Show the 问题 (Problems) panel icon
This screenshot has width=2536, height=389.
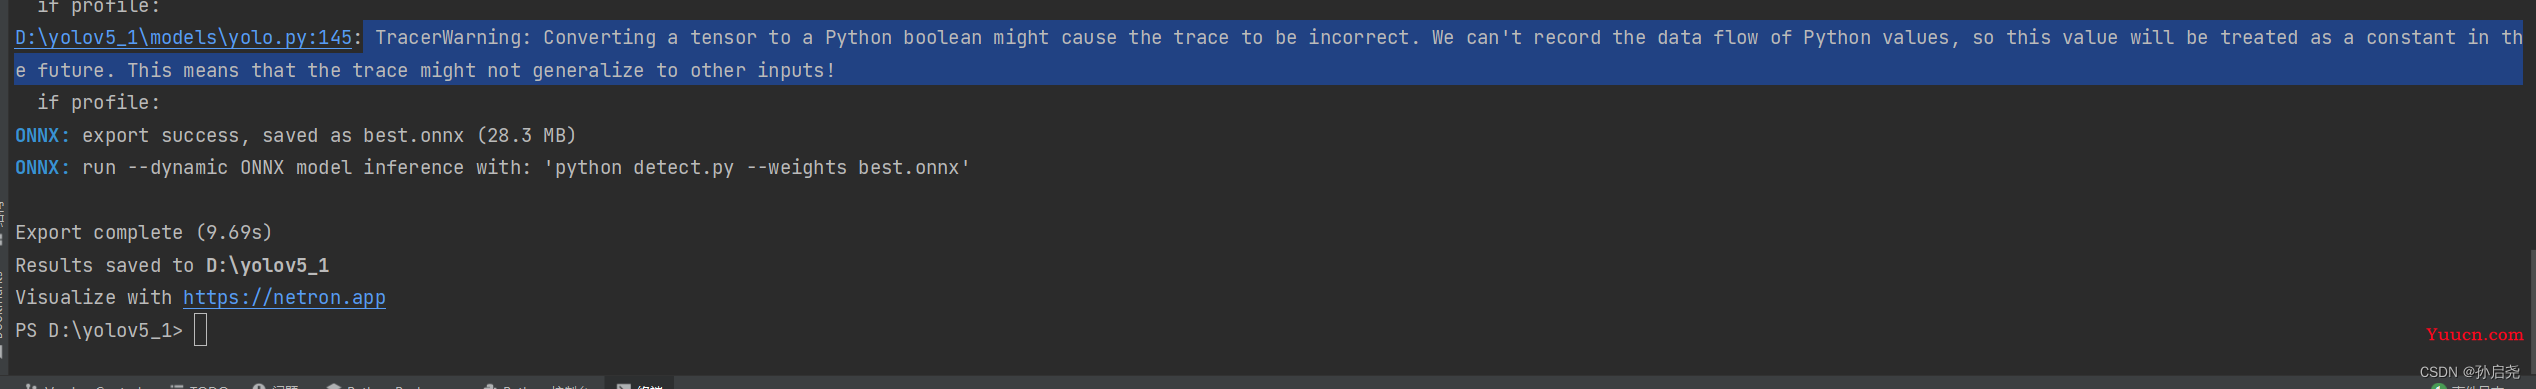258,386
